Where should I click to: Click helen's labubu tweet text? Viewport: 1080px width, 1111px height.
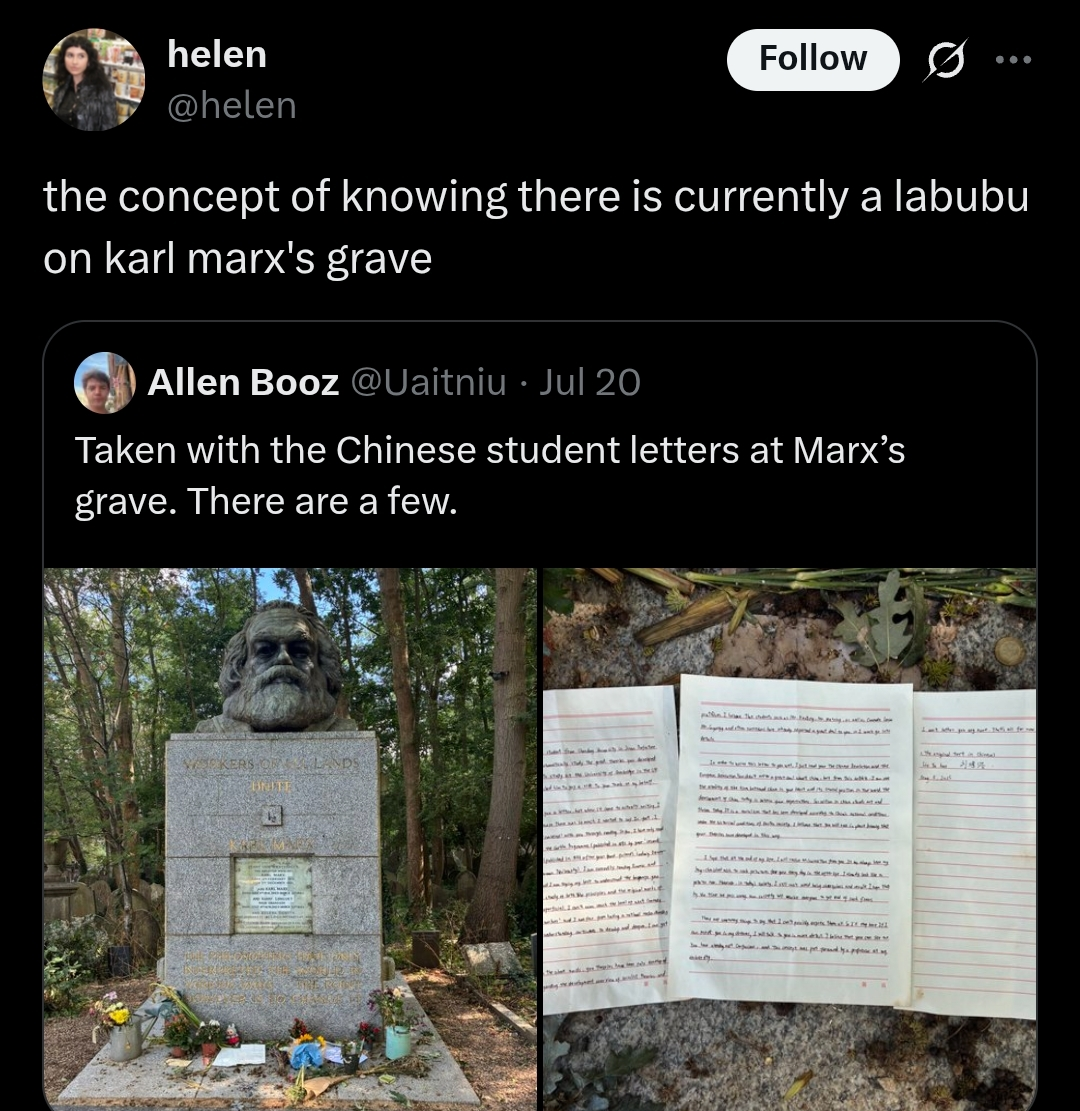tap(536, 227)
